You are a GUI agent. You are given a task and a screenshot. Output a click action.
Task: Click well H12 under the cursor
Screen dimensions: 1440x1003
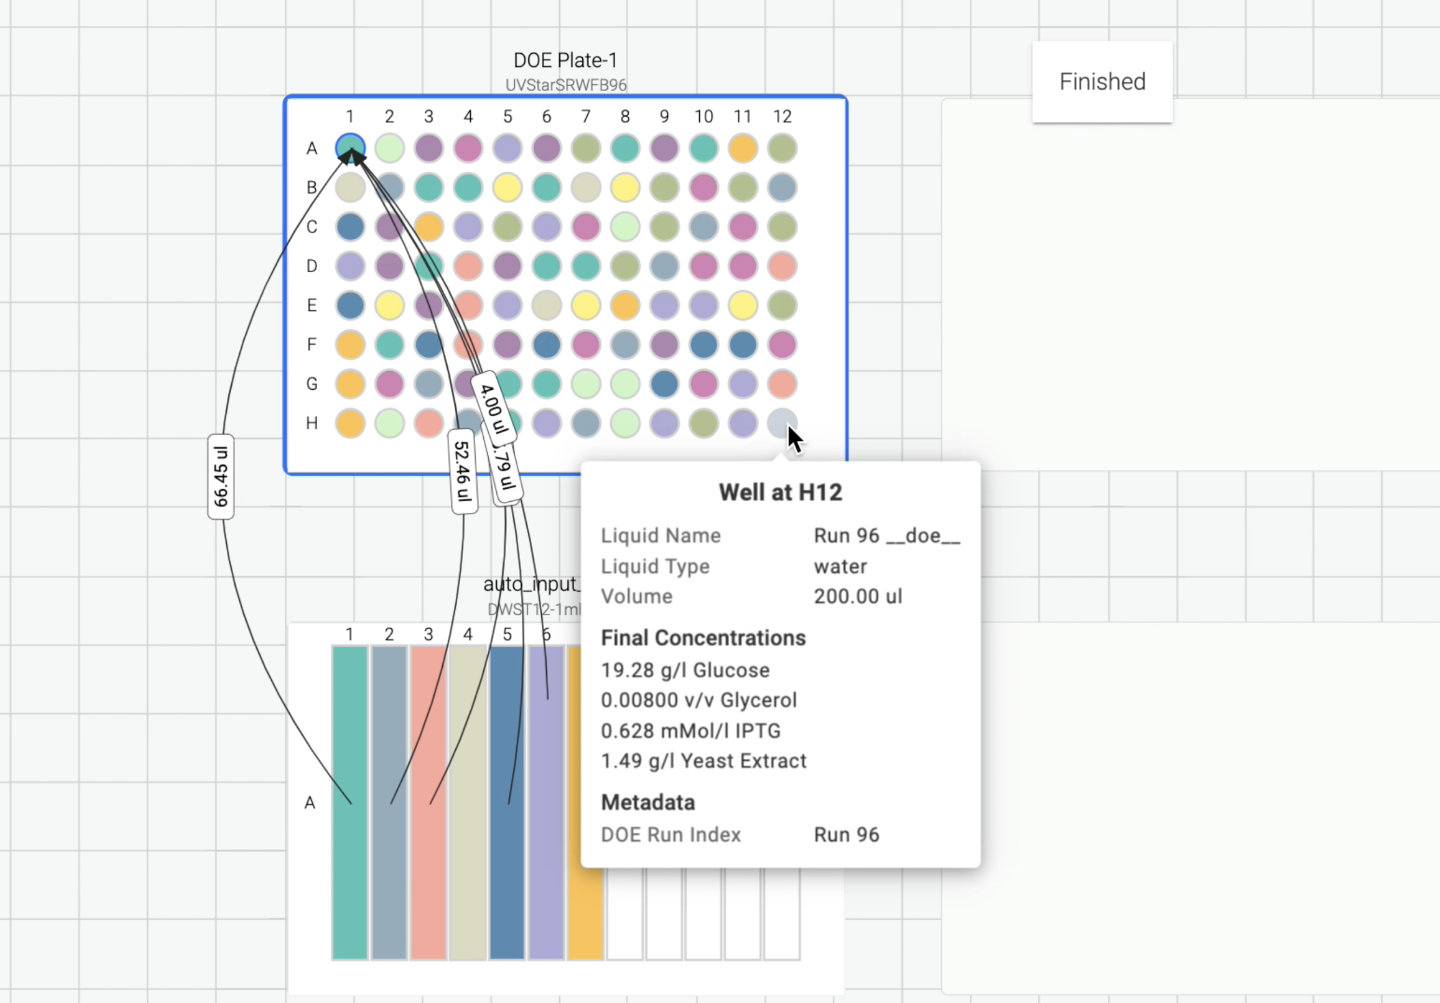(x=782, y=423)
